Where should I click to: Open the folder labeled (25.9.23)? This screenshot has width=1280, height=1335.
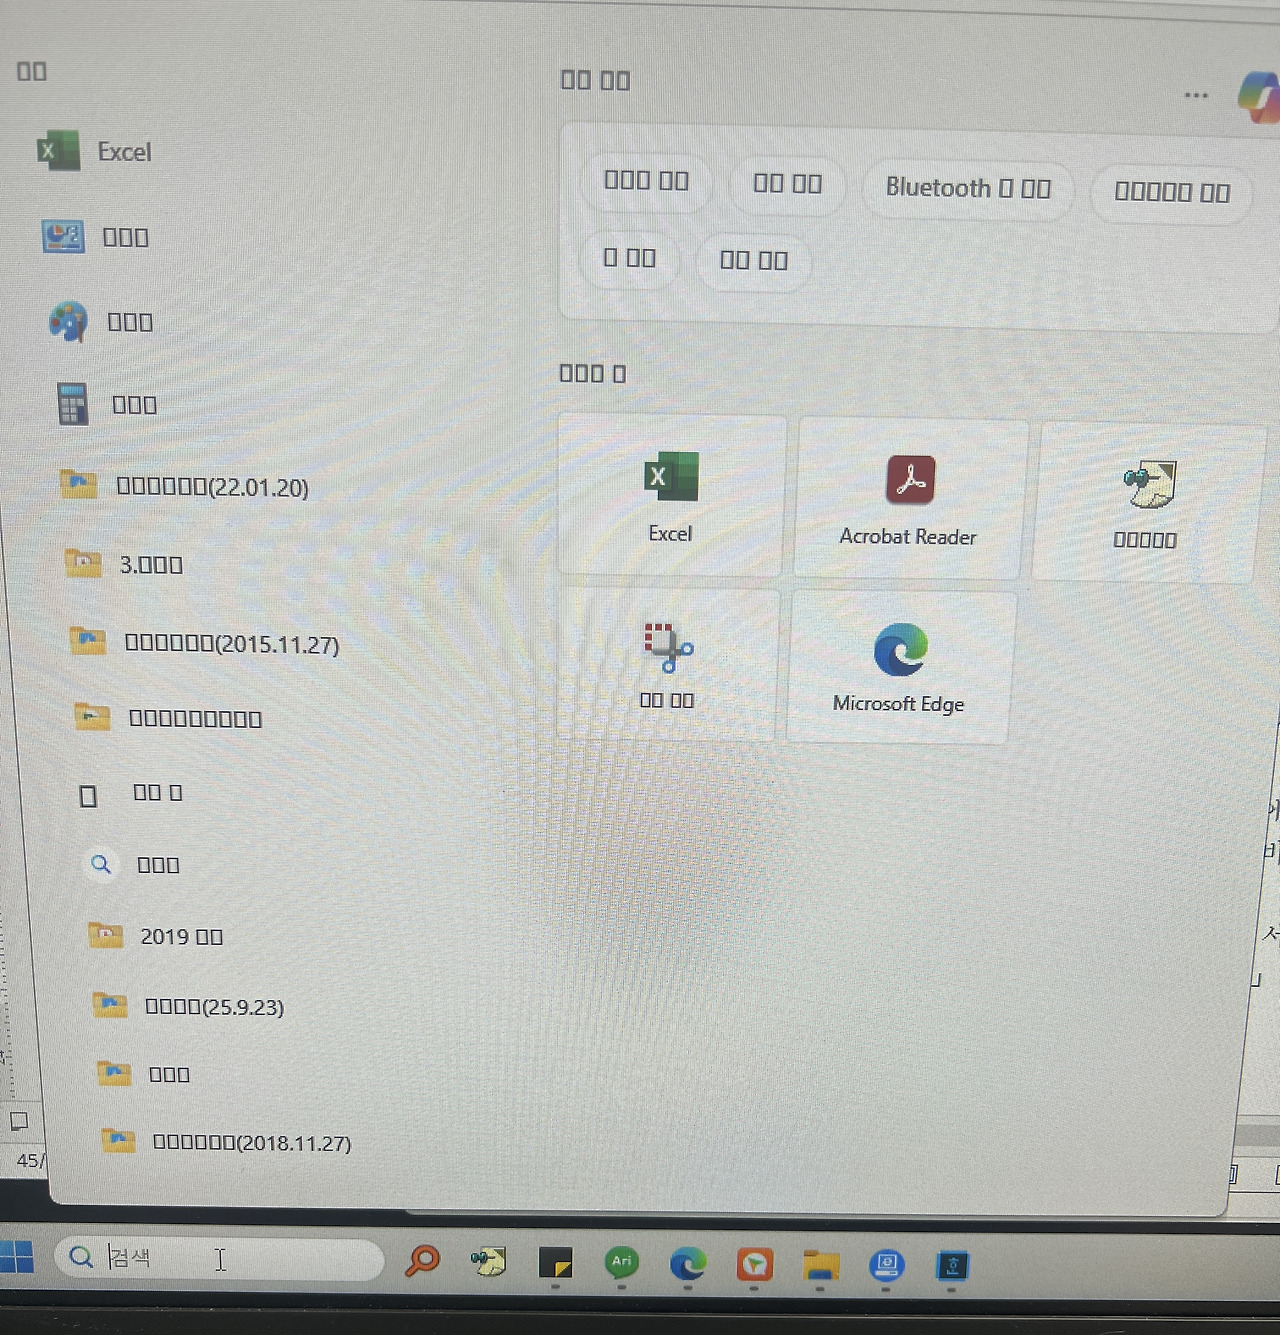coord(189,1006)
